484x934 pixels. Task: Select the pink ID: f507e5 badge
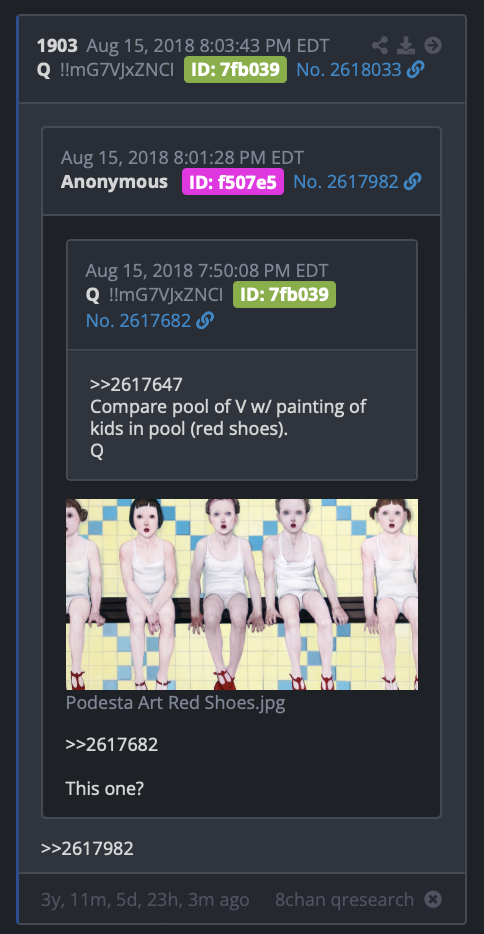click(x=233, y=182)
